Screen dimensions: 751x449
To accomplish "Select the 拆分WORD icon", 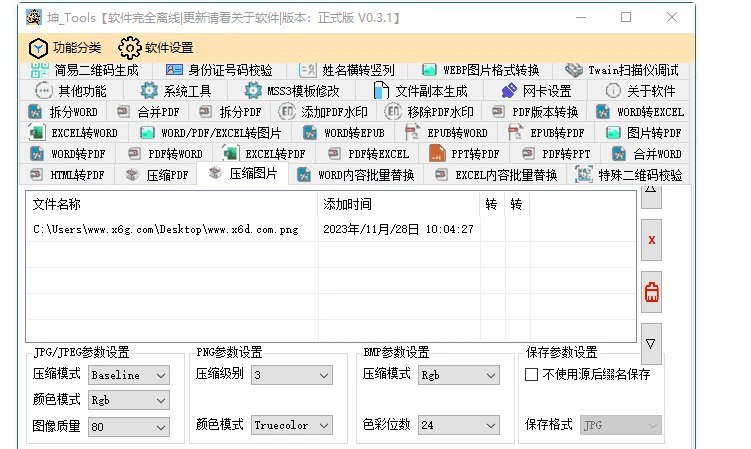I will pyautogui.click(x=35, y=112).
